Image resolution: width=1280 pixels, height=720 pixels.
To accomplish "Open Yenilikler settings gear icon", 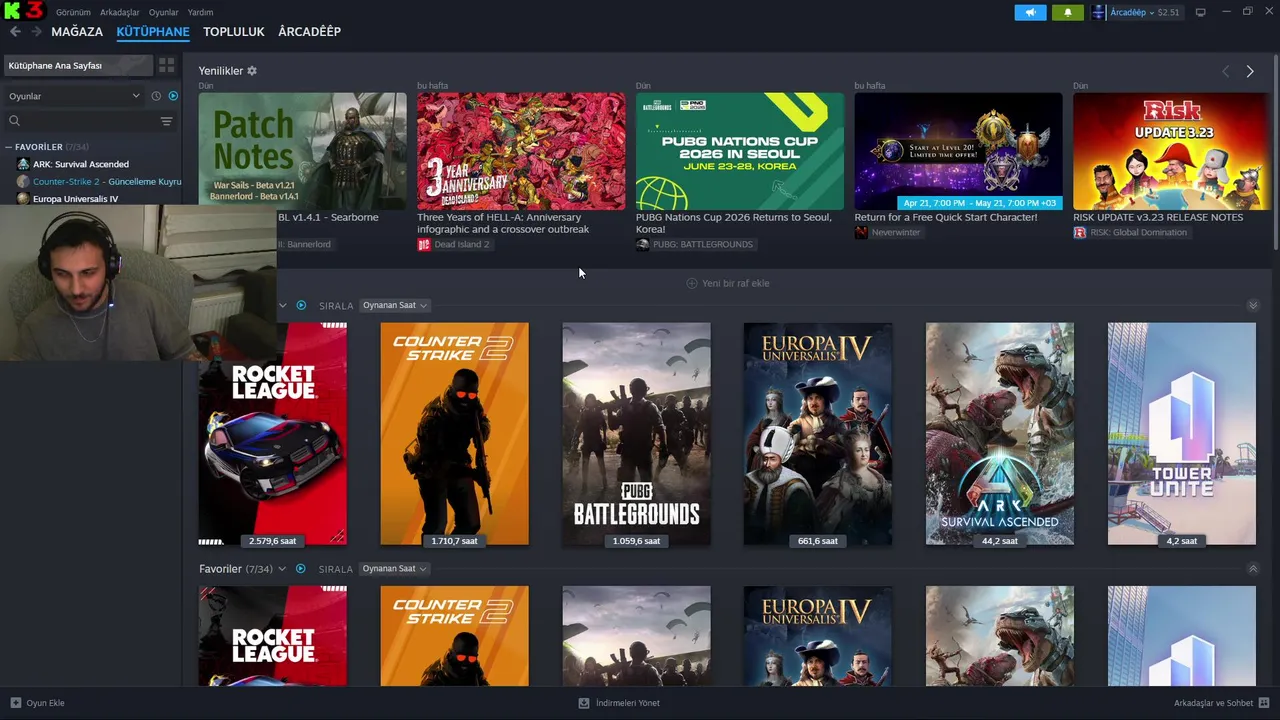I will (252, 71).
